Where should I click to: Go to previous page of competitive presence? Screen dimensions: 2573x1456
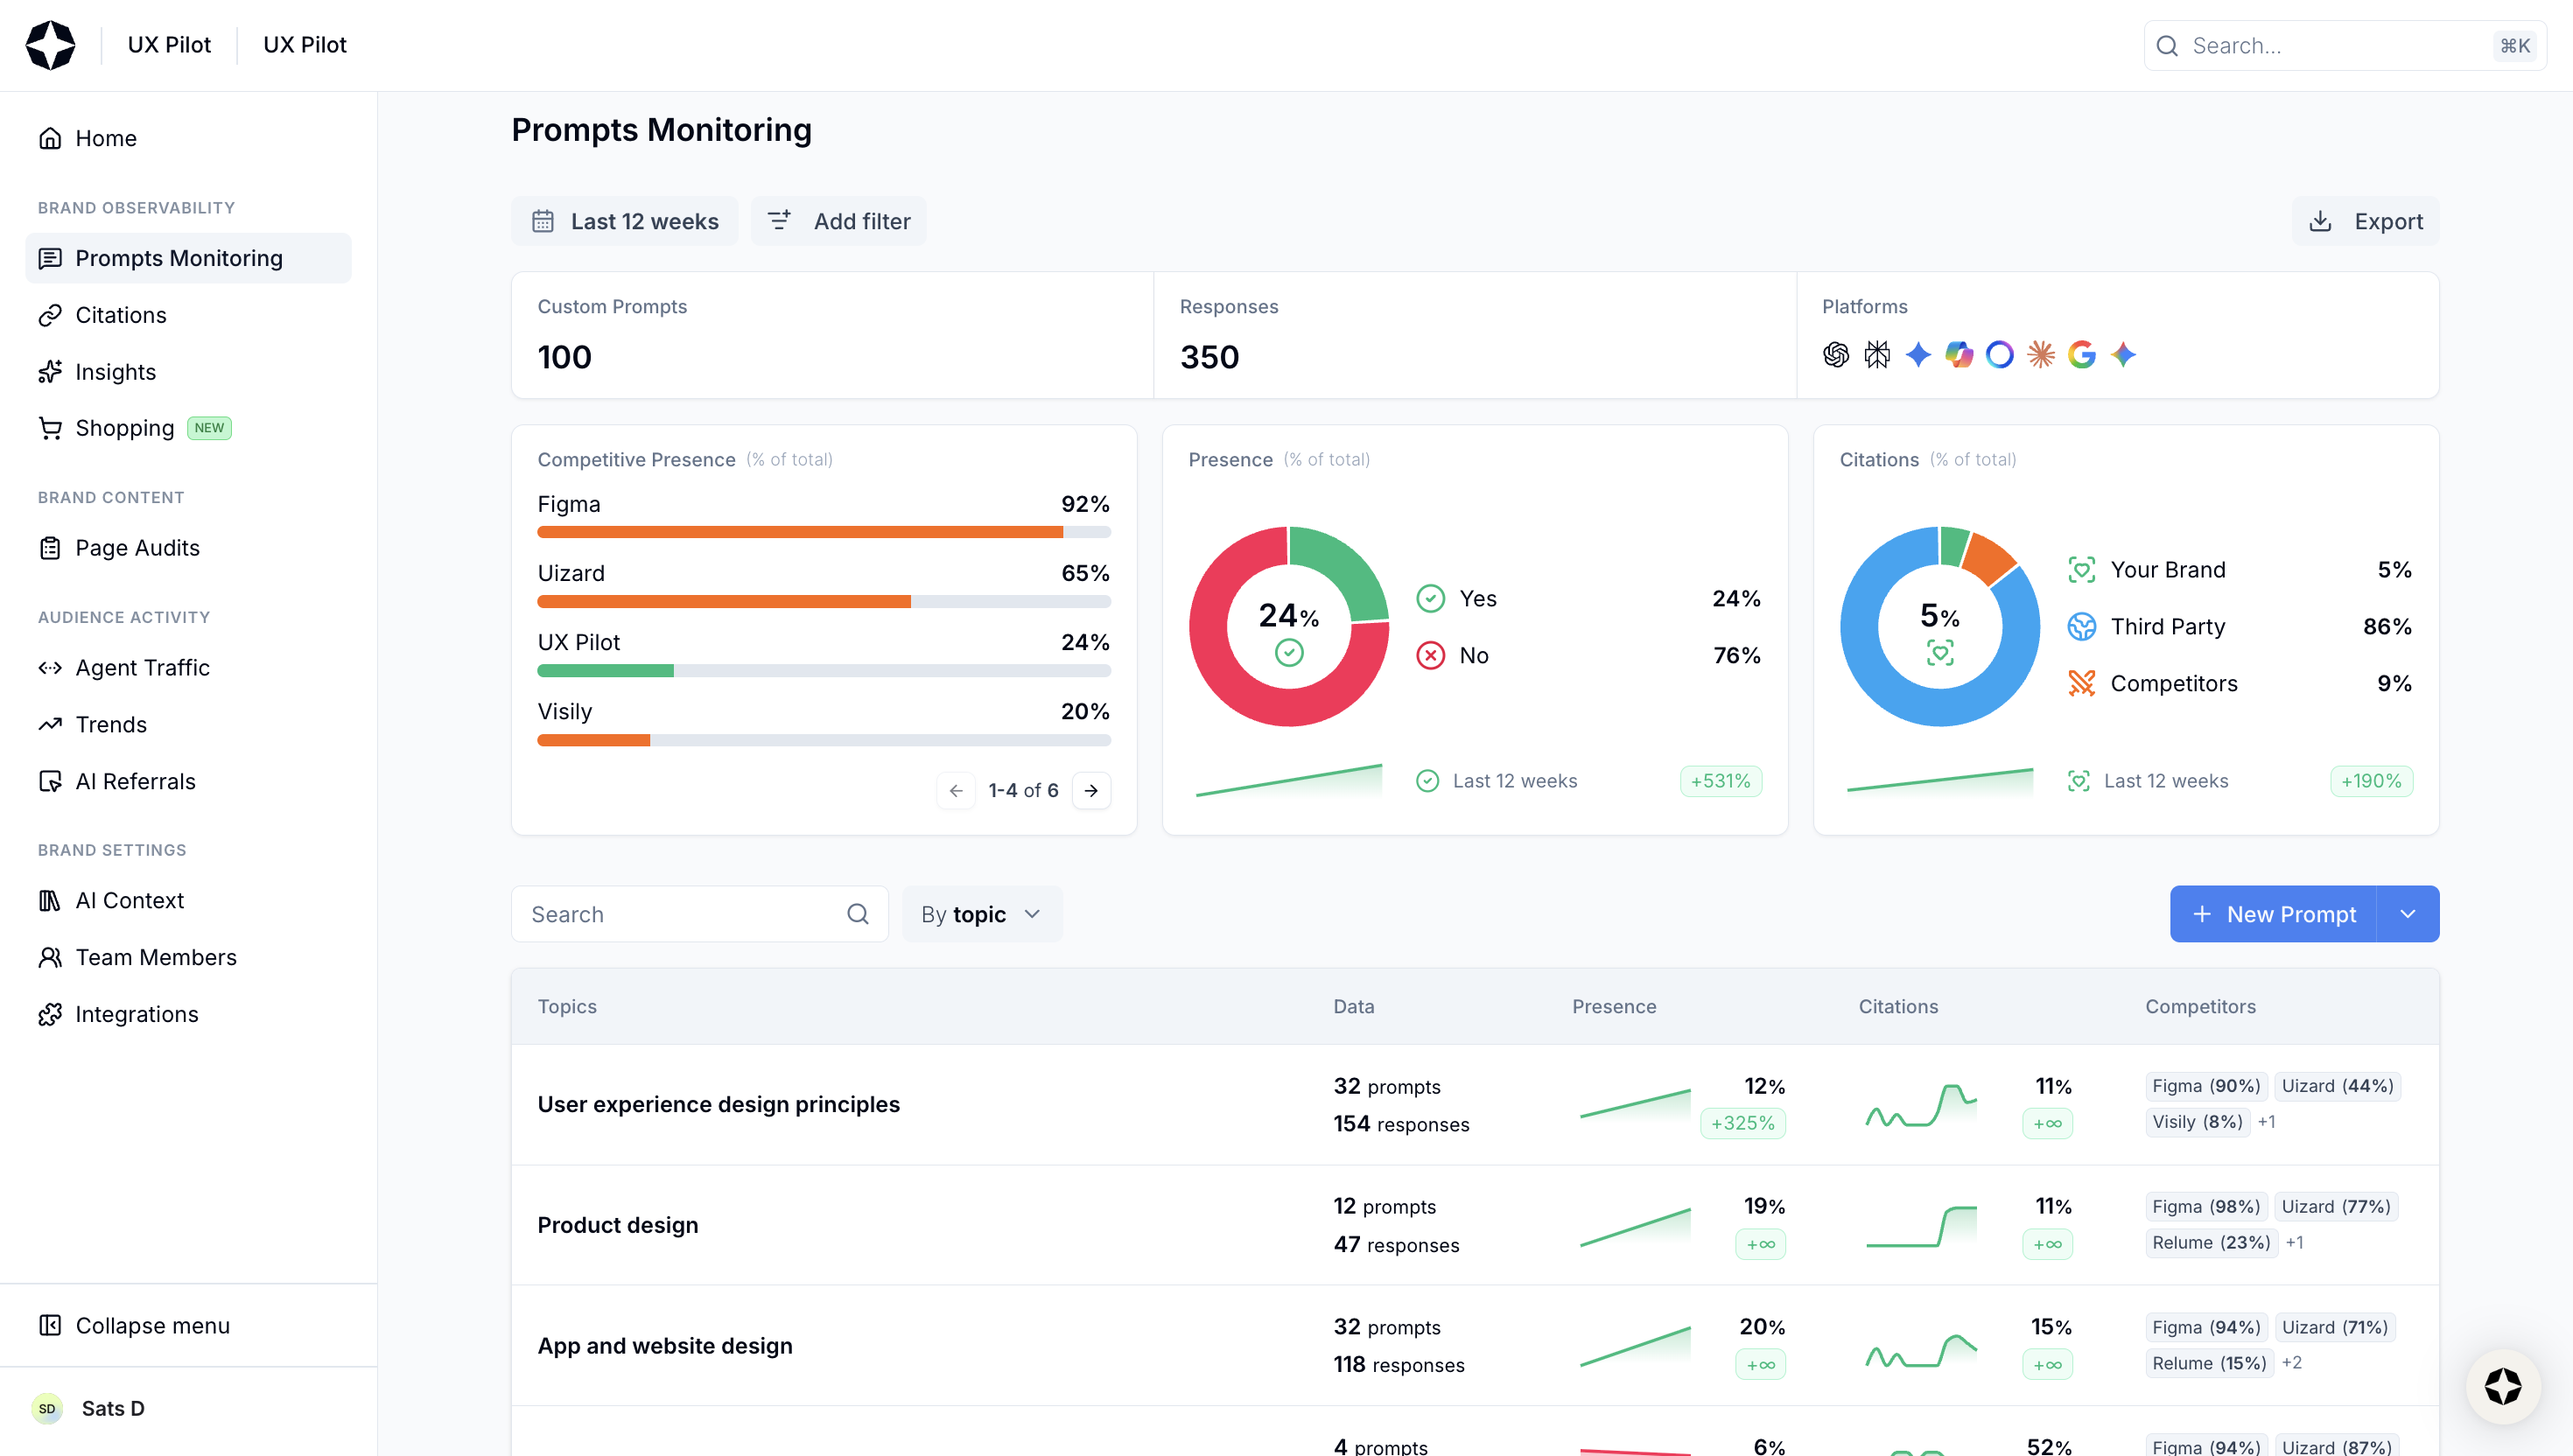[956, 790]
